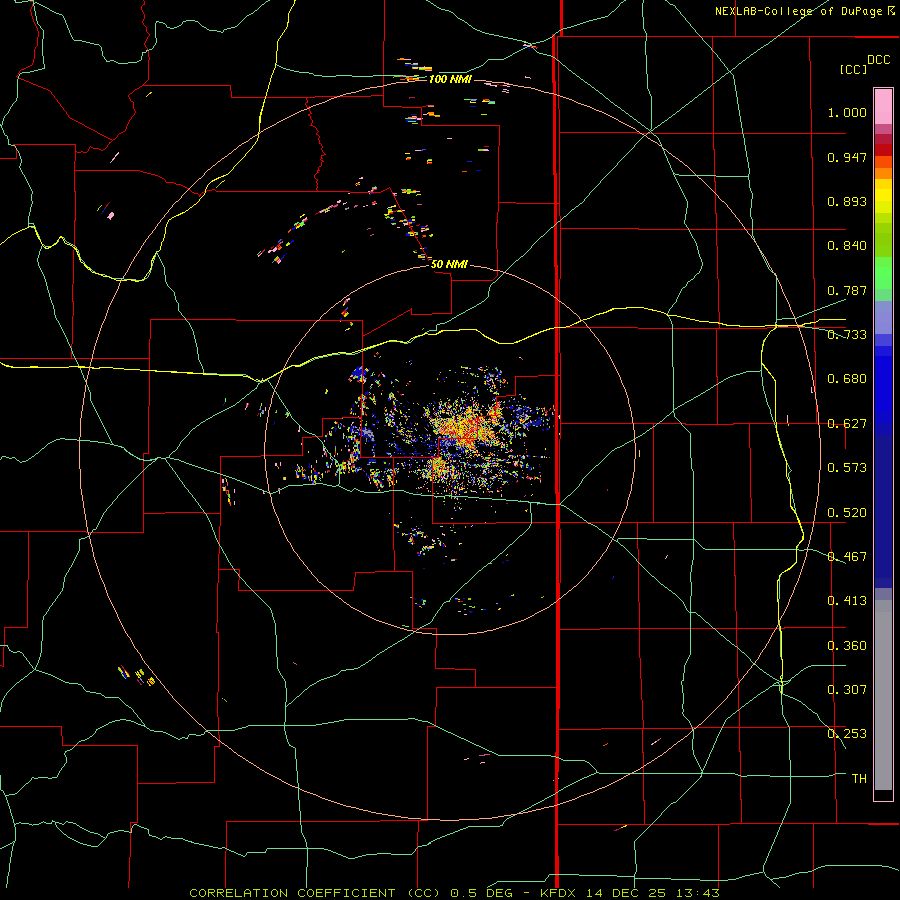Screen dimensions: 900x900
Task: Click the '50 NMI' range ring label
Action: point(449,264)
